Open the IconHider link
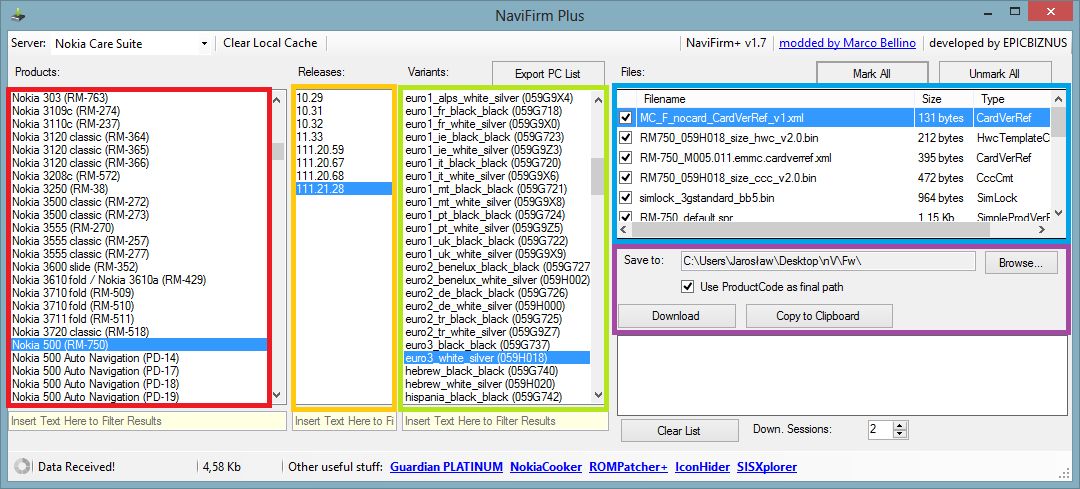 703,467
